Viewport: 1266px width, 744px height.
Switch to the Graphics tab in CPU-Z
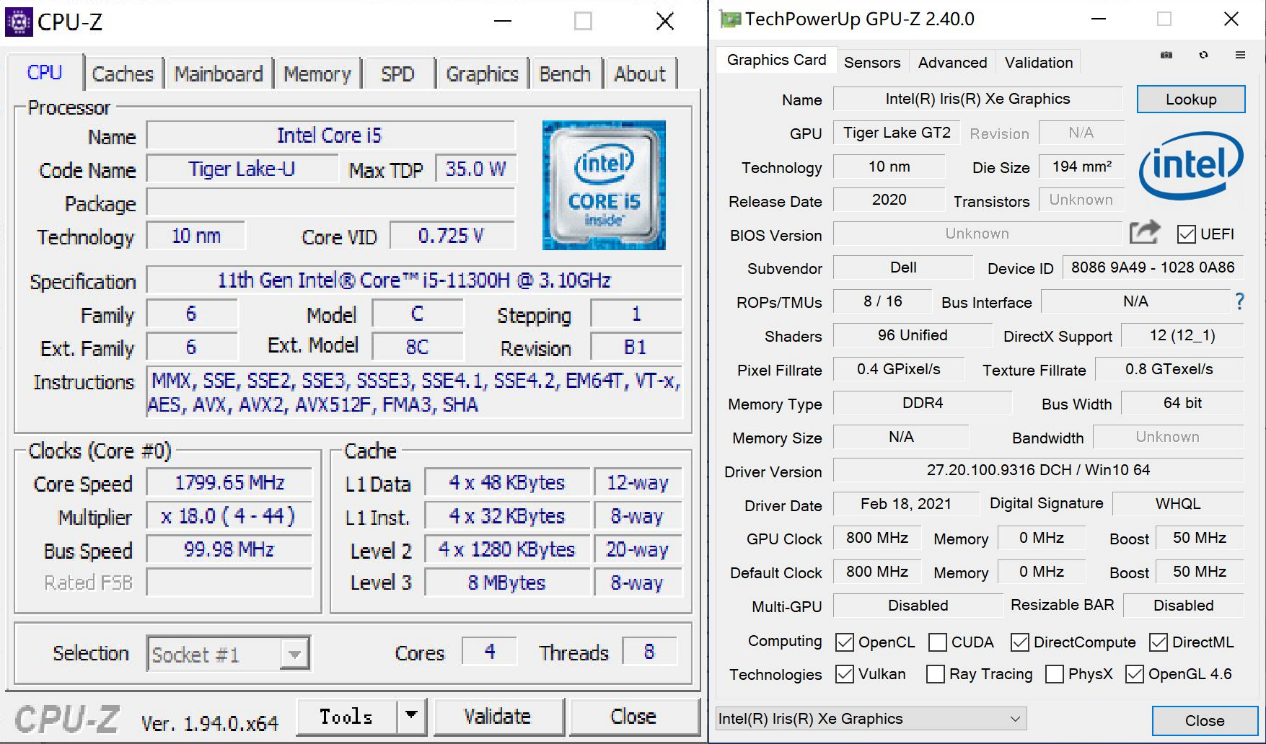(x=482, y=74)
